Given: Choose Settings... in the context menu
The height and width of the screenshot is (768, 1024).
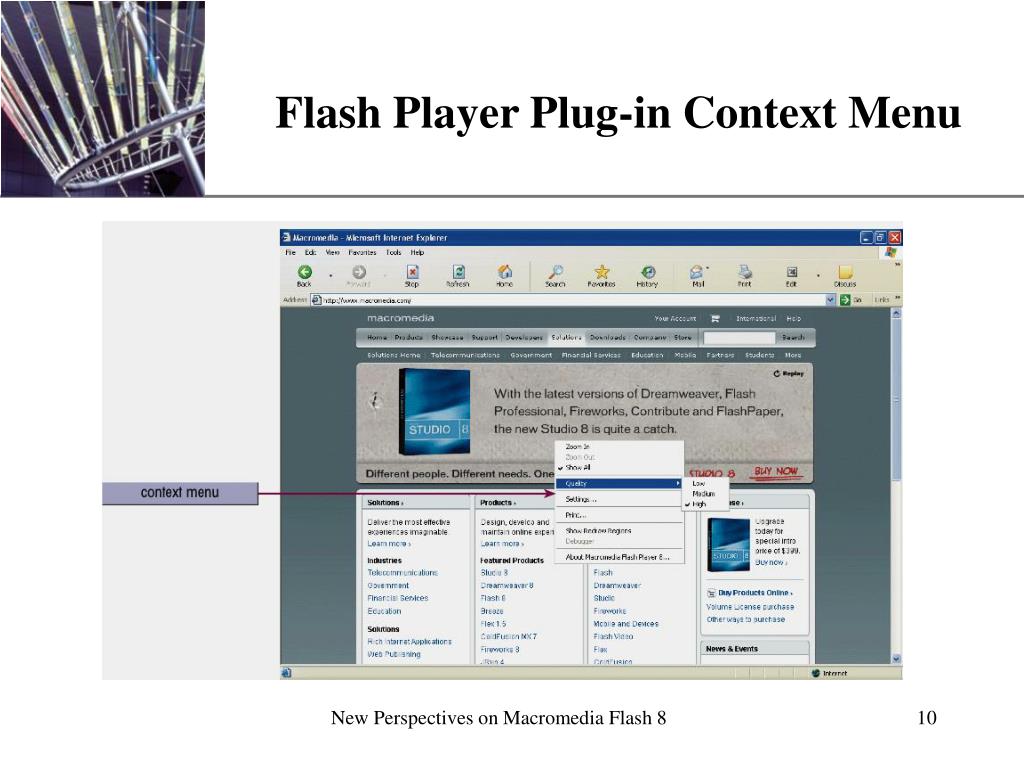Looking at the screenshot, I should click(581, 499).
